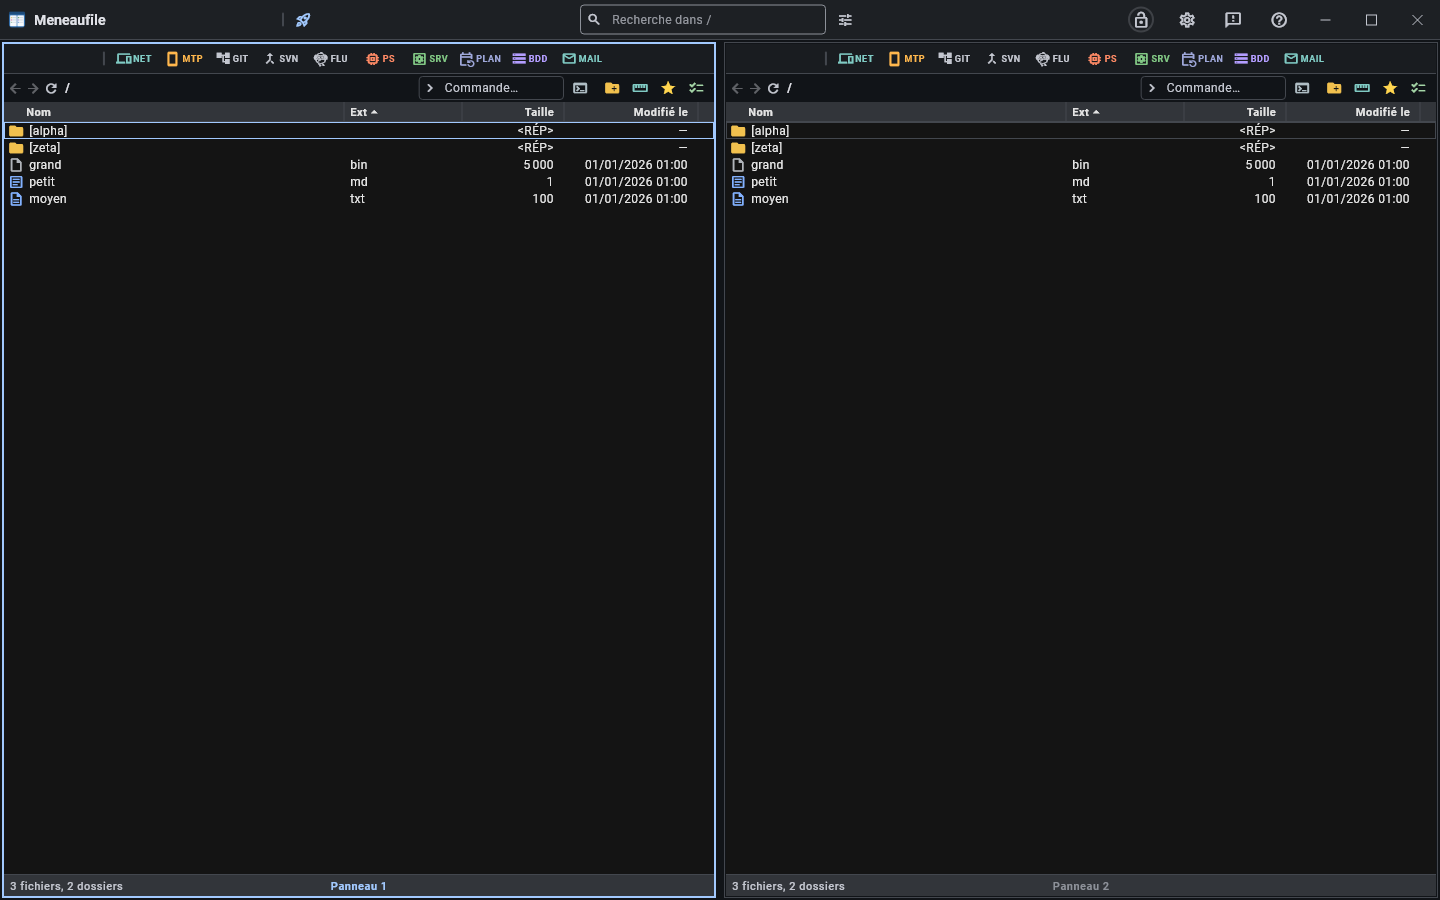Click the Commande… field in Panneau 1

pyautogui.click(x=491, y=88)
